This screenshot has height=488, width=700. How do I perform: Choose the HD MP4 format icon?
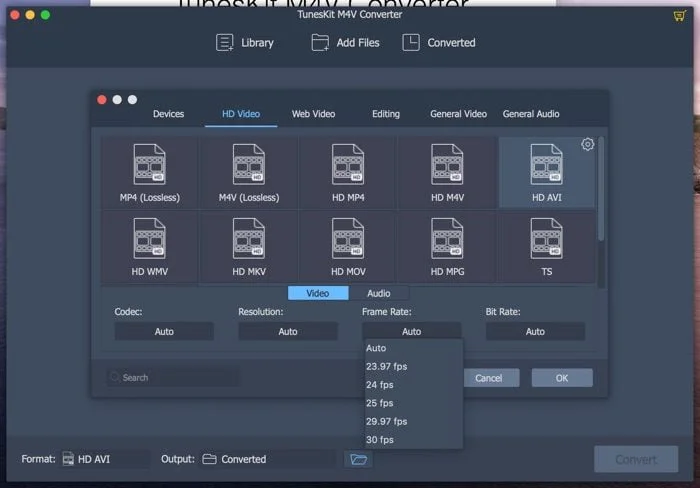pos(348,164)
